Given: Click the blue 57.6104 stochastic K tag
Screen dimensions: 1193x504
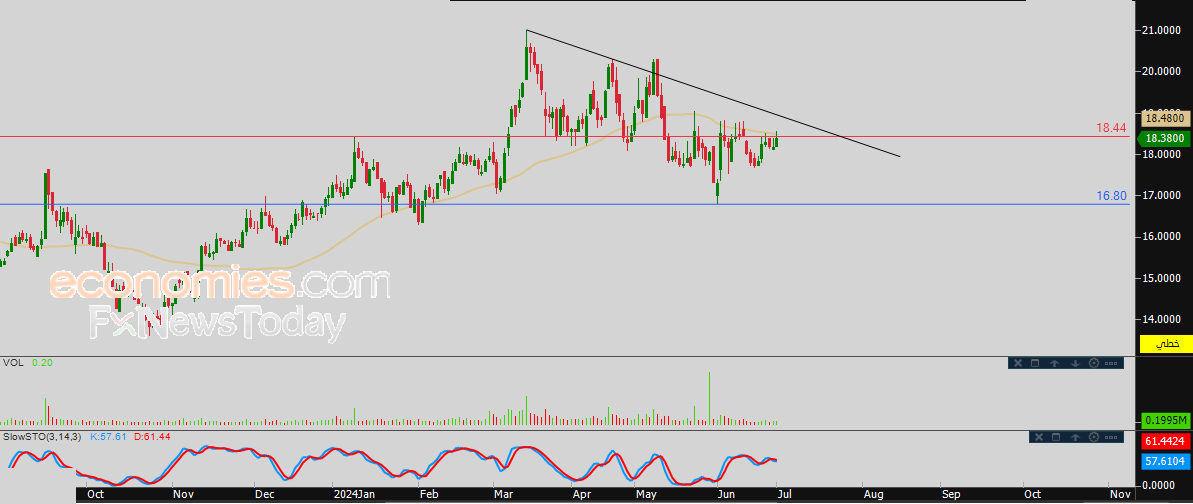Looking at the screenshot, I should point(1165,462).
